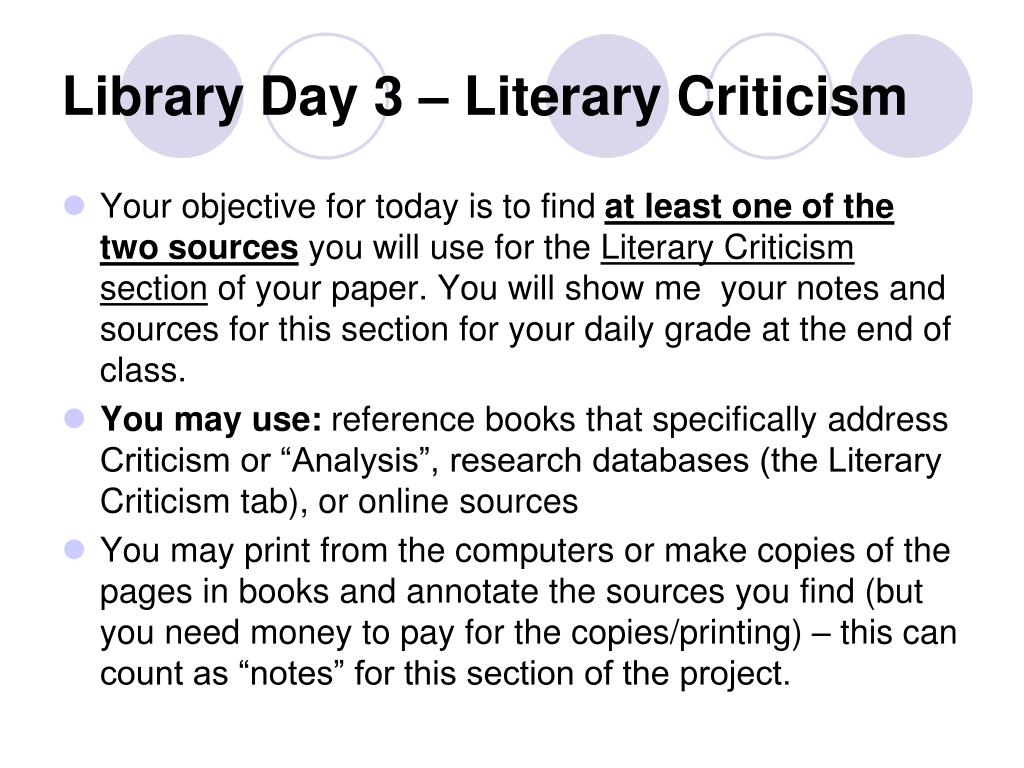This screenshot has height=768, width=1024.
Task: Click underlined 'Literary Criticism' in first bullet
Action: coord(727,248)
